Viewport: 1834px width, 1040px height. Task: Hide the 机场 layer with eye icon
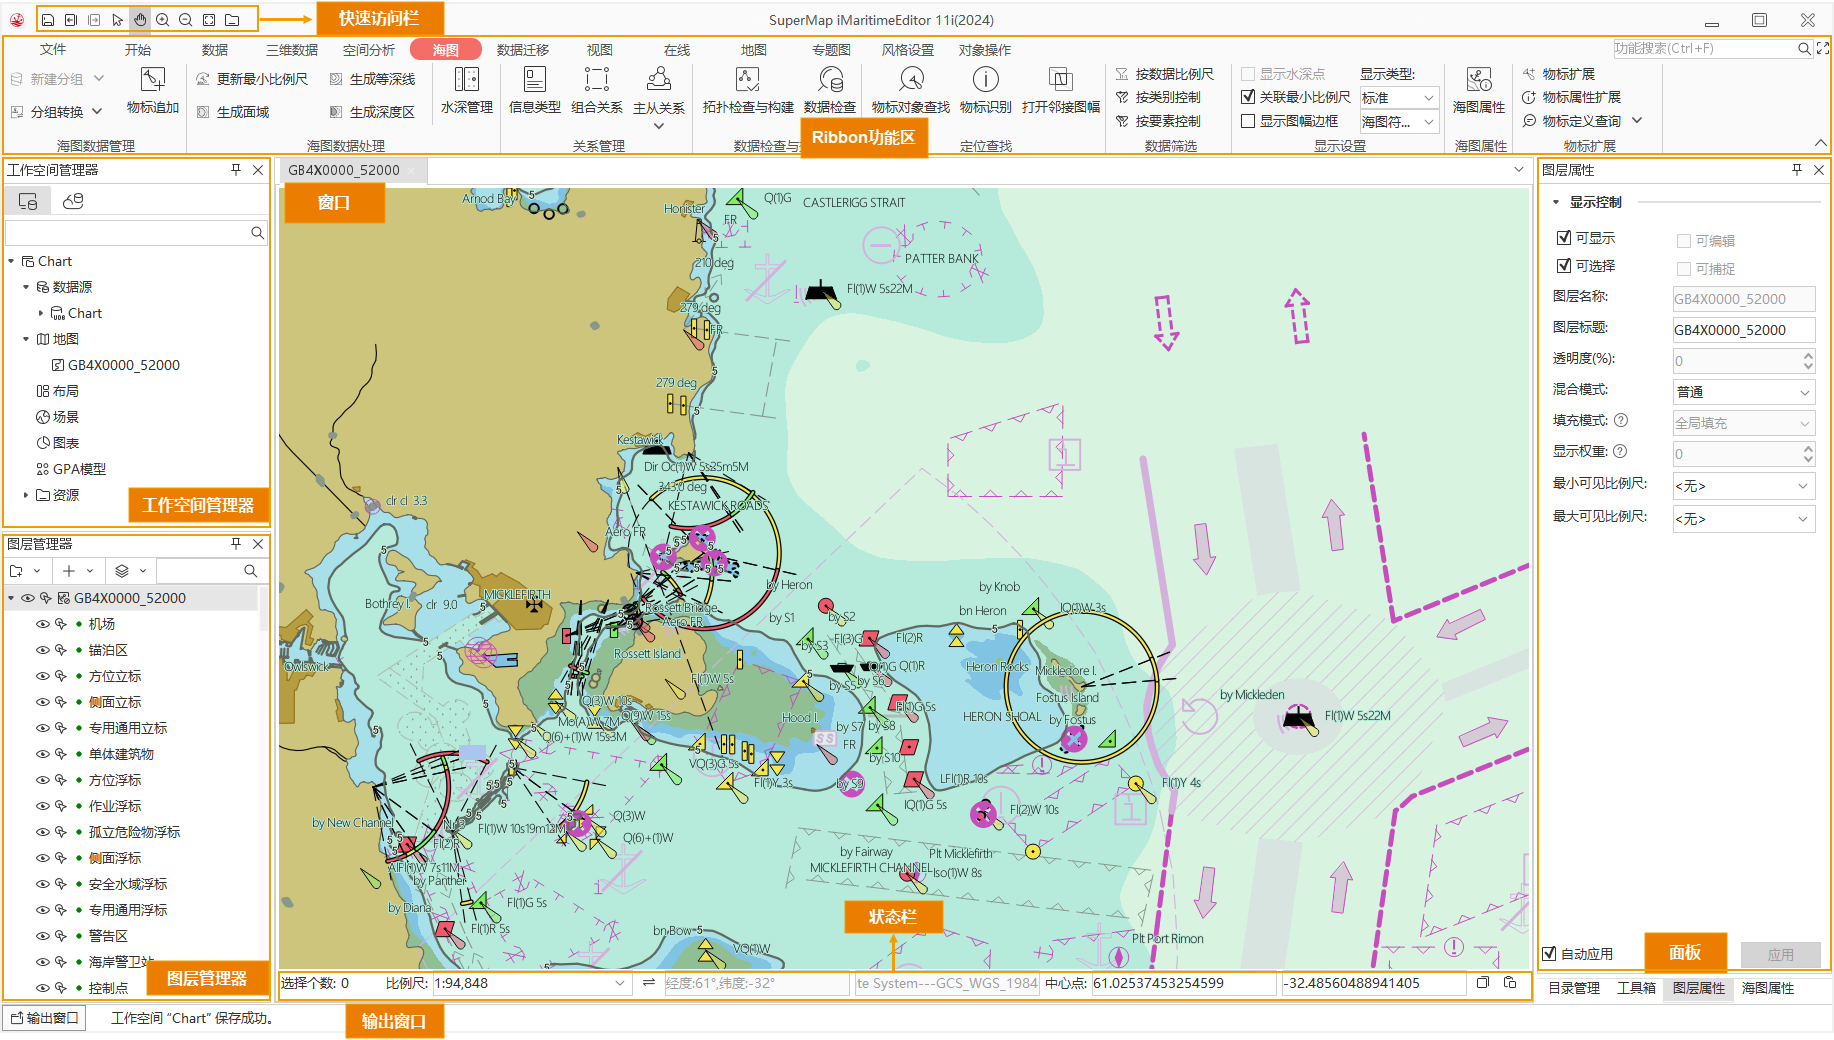[x=42, y=624]
